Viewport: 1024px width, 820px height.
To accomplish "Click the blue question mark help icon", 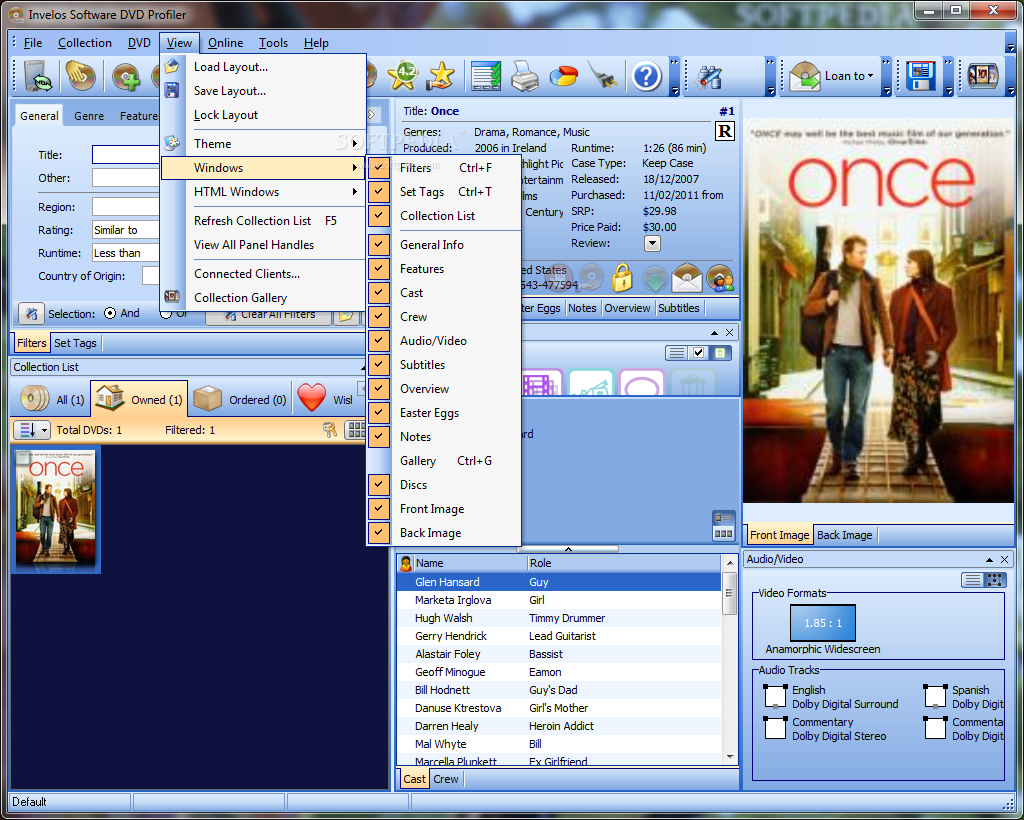I will (647, 76).
